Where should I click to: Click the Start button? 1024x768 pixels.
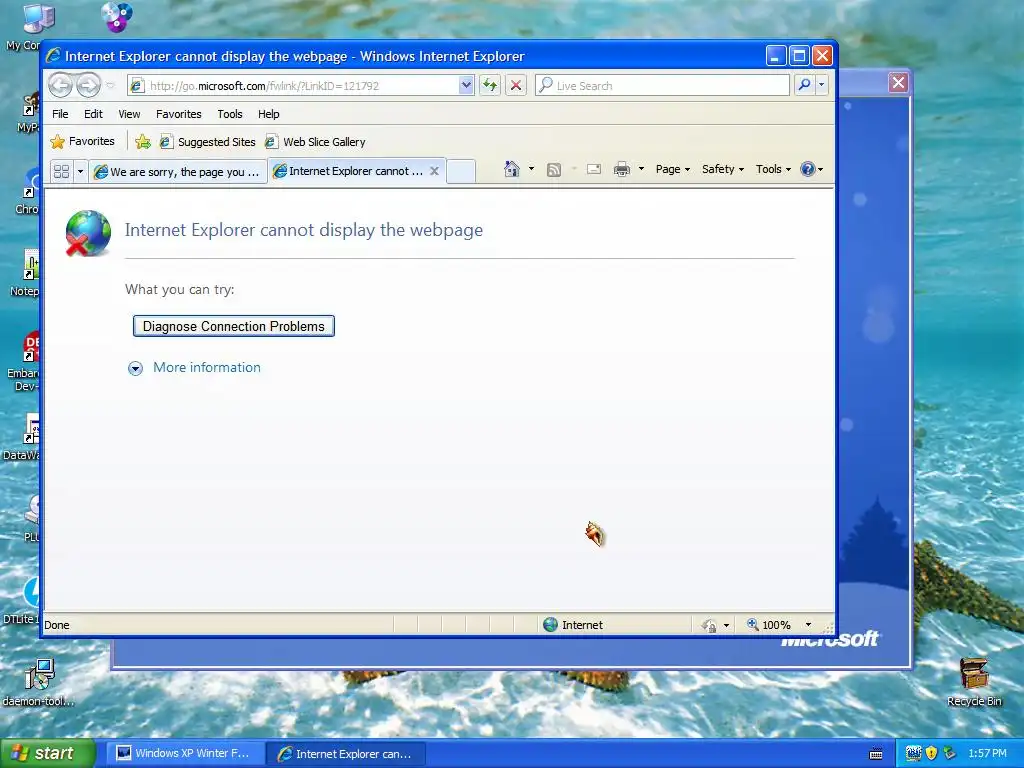[47, 753]
